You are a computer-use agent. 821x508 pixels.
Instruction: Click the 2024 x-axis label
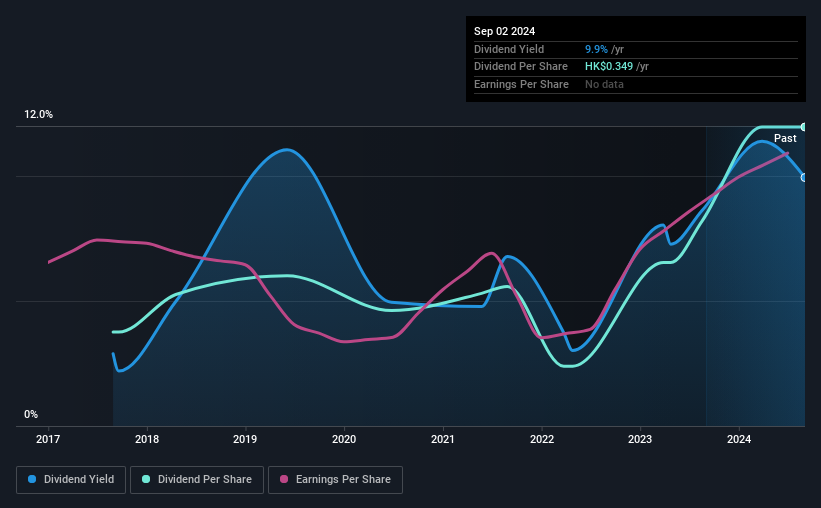coord(739,439)
